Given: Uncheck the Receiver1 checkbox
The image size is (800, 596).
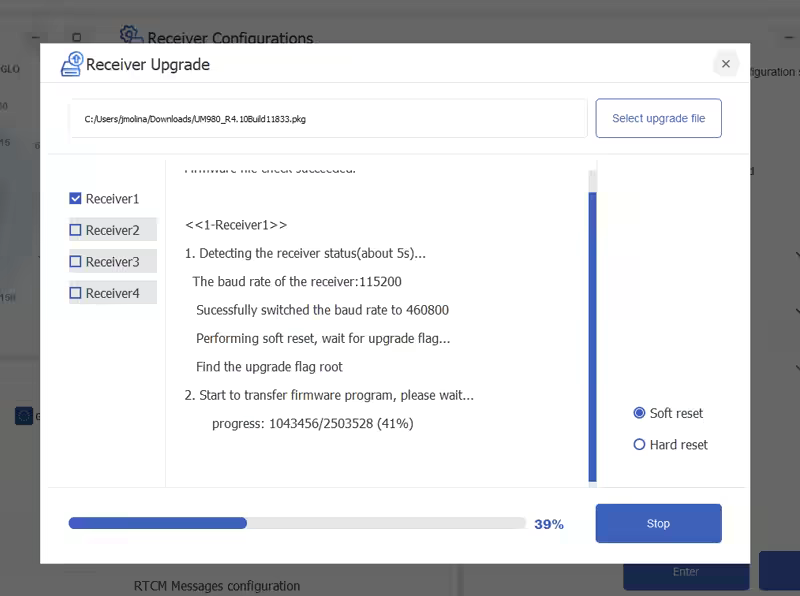Looking at the screenshot, I should point(76,199).
